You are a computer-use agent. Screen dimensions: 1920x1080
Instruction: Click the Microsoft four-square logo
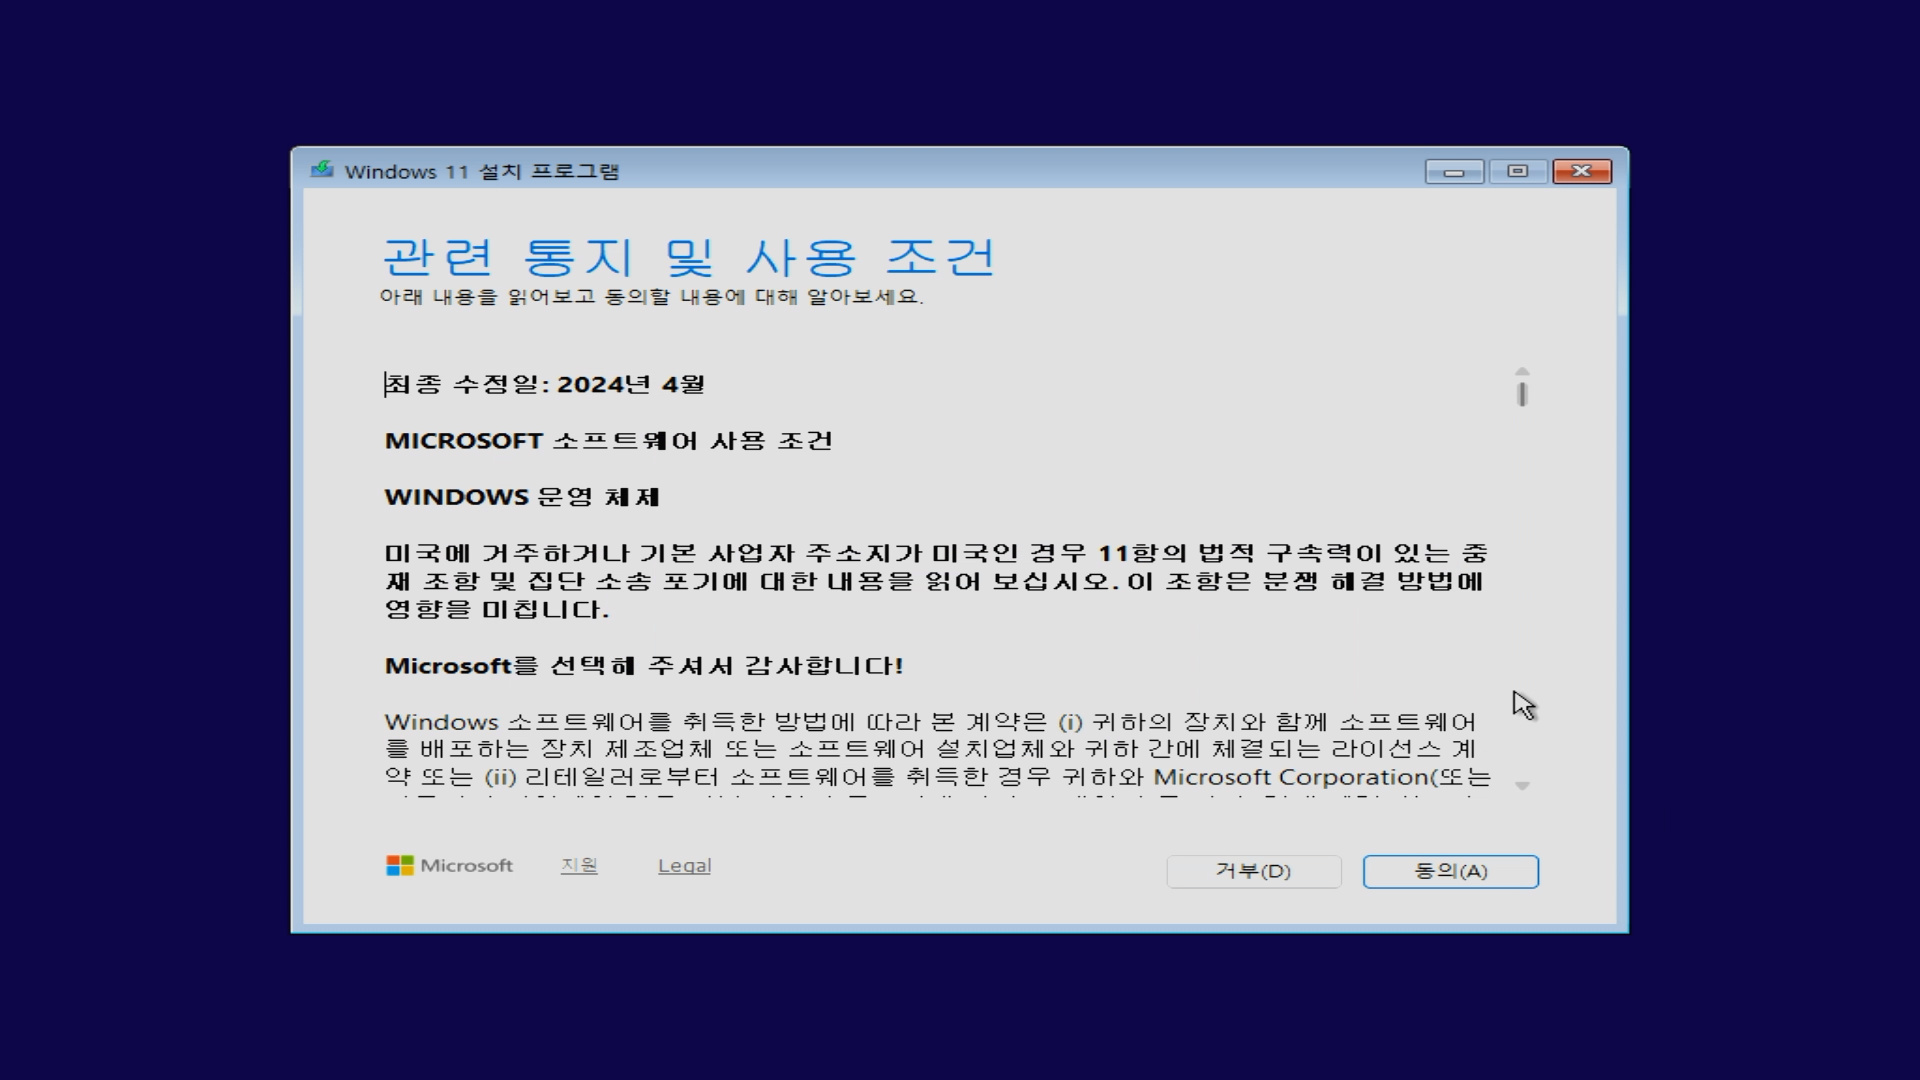(399, 864)
